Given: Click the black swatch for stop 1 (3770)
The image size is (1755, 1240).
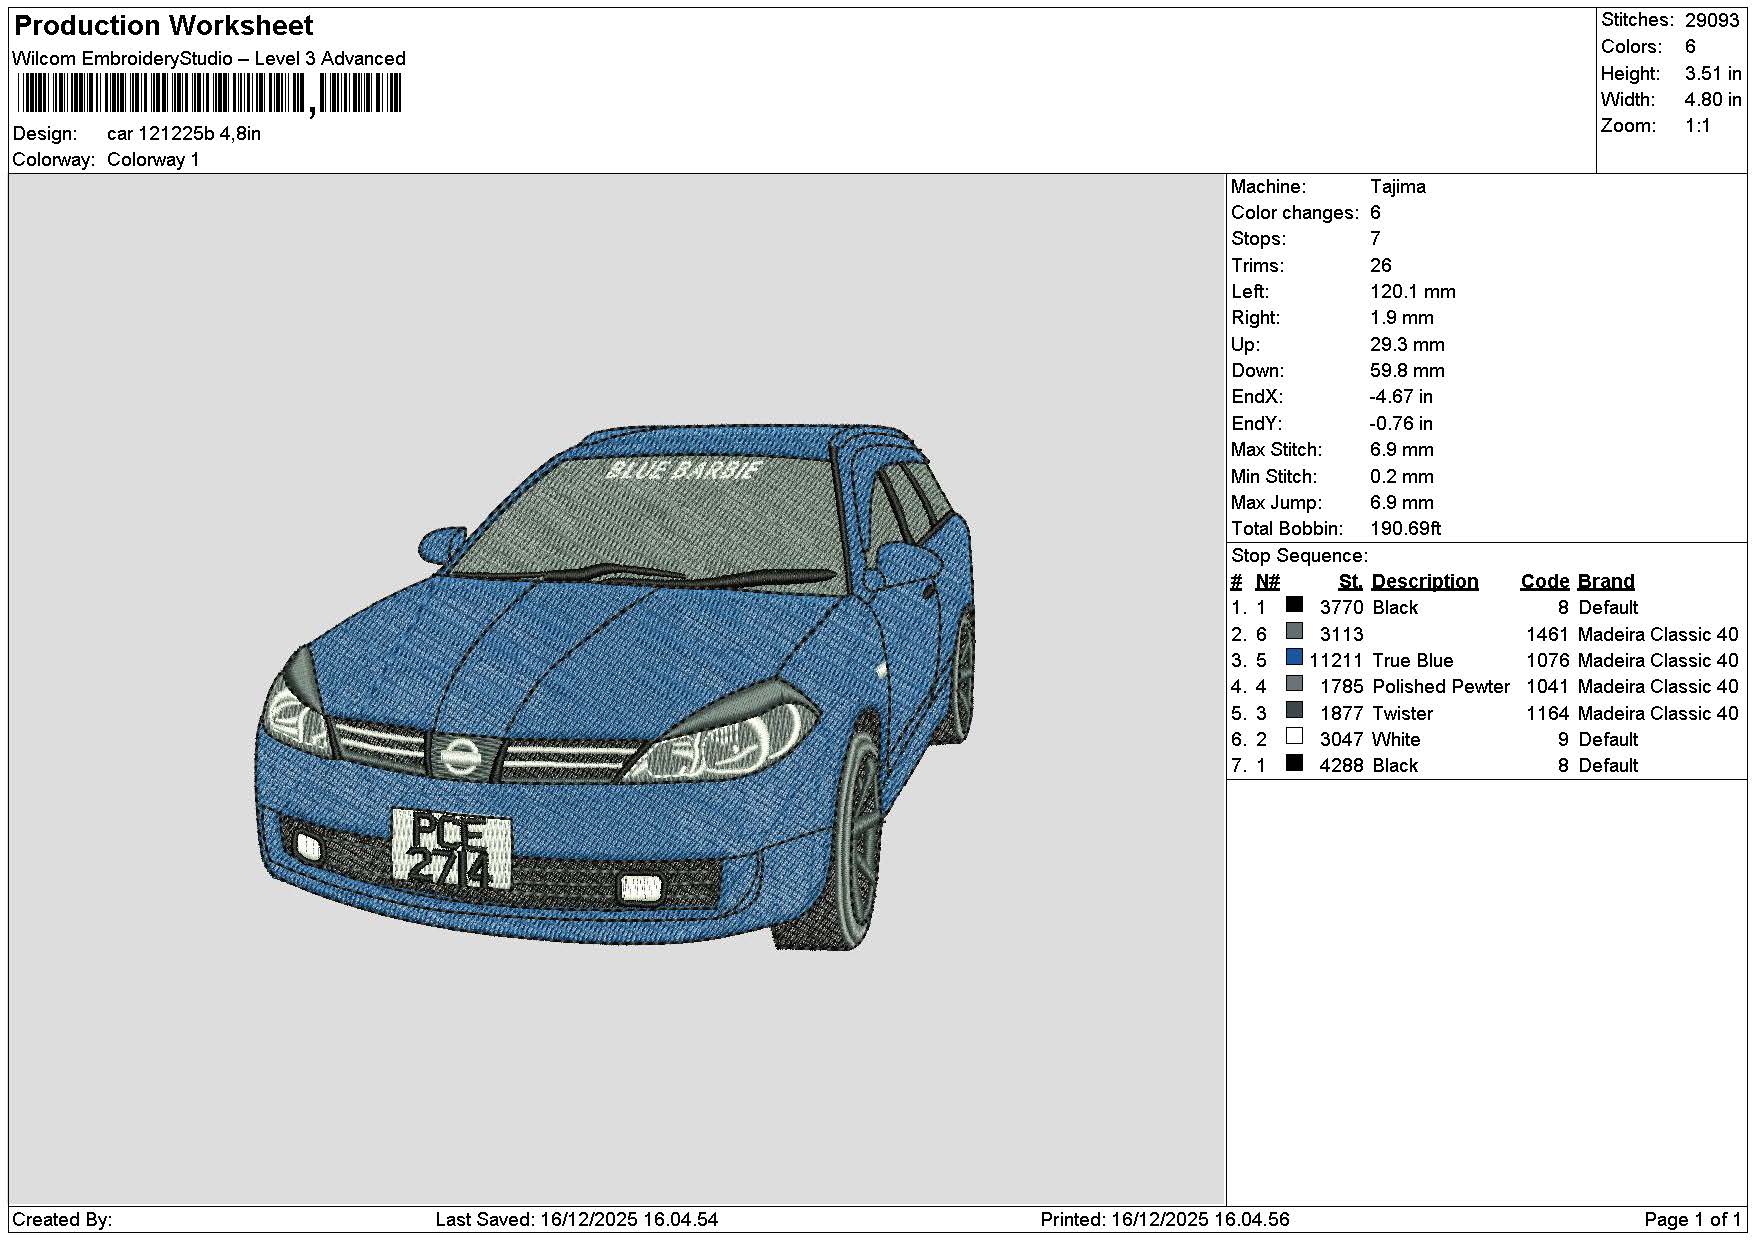Looking at the screenshot, I should (x=1294, y=605).
